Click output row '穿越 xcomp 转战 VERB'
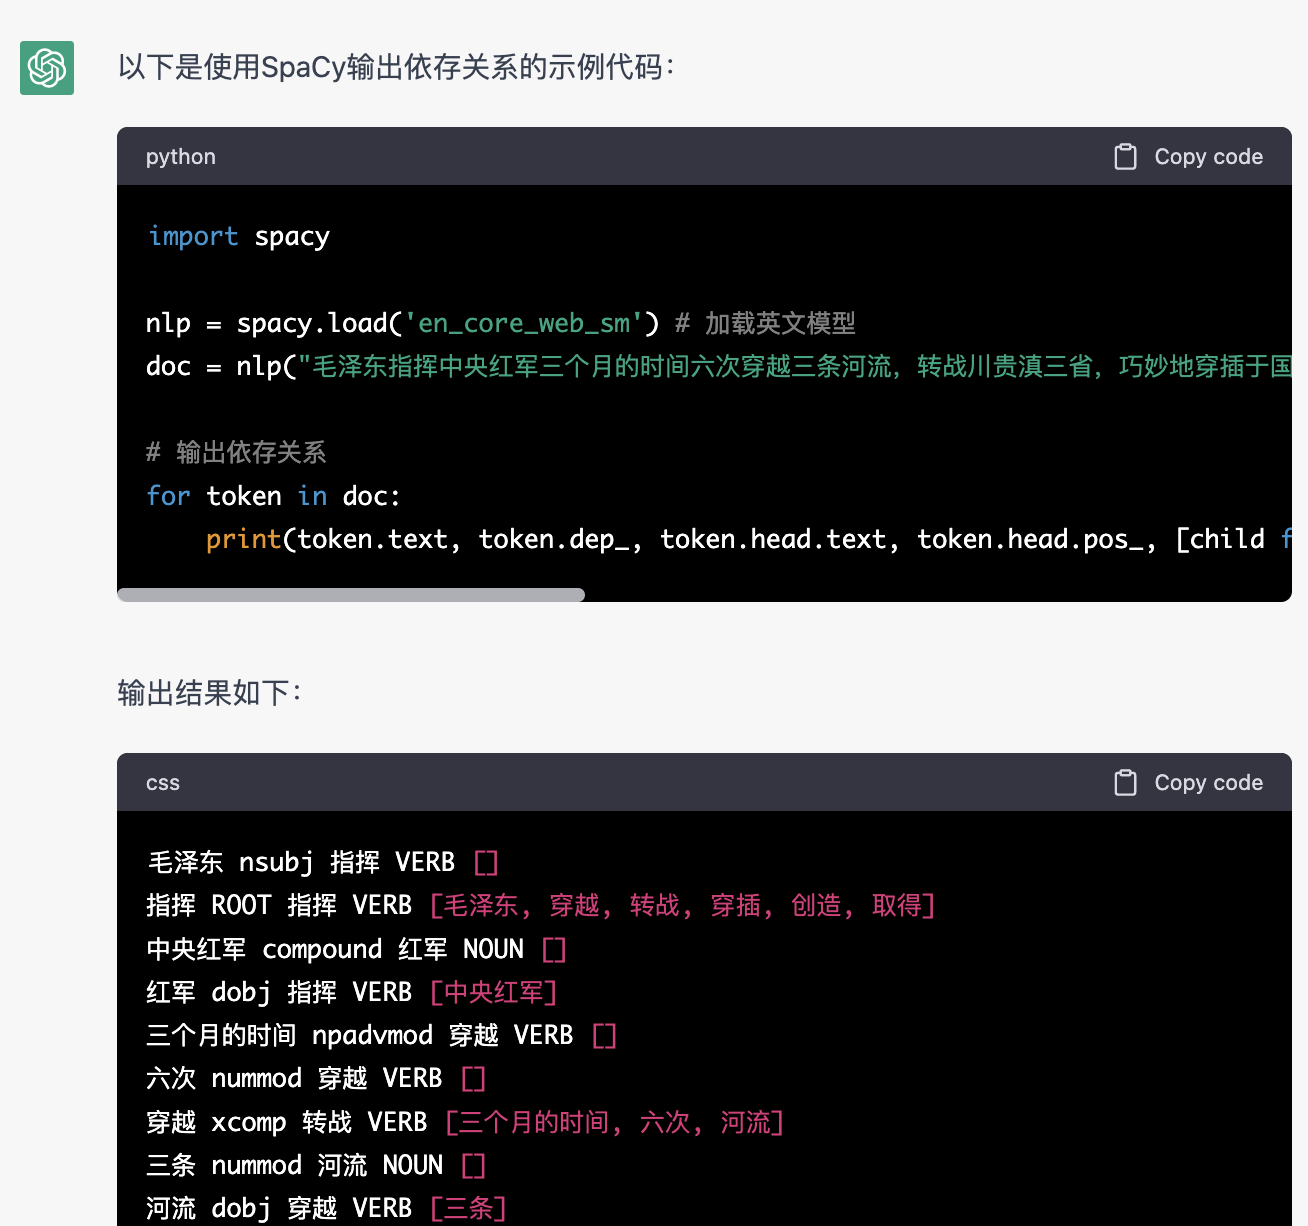 click(465, 1122)
